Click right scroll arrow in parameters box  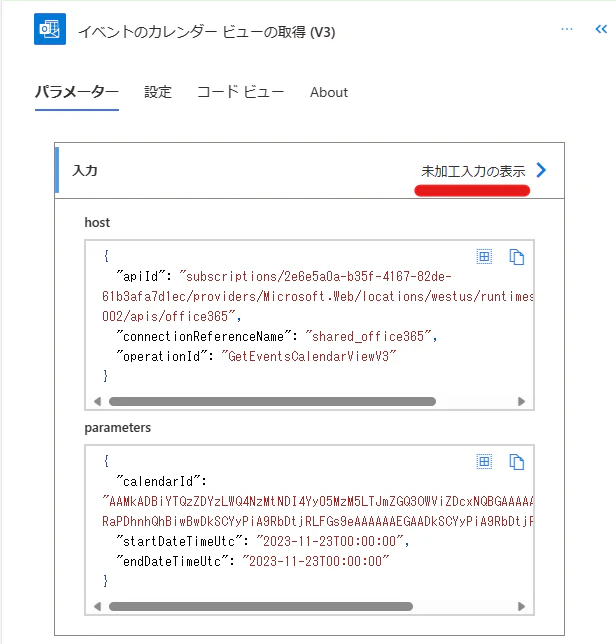coord(522,606)
